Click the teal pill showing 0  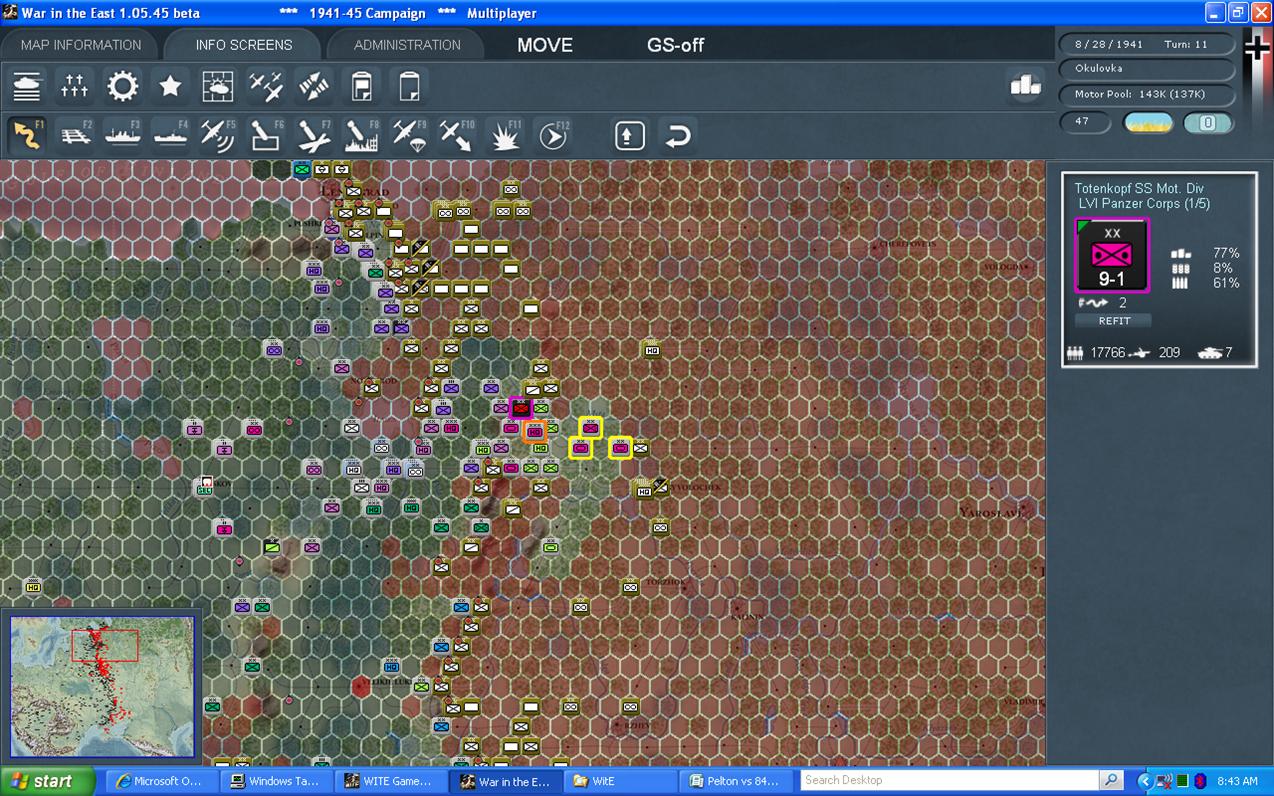tap(1208, 123)
